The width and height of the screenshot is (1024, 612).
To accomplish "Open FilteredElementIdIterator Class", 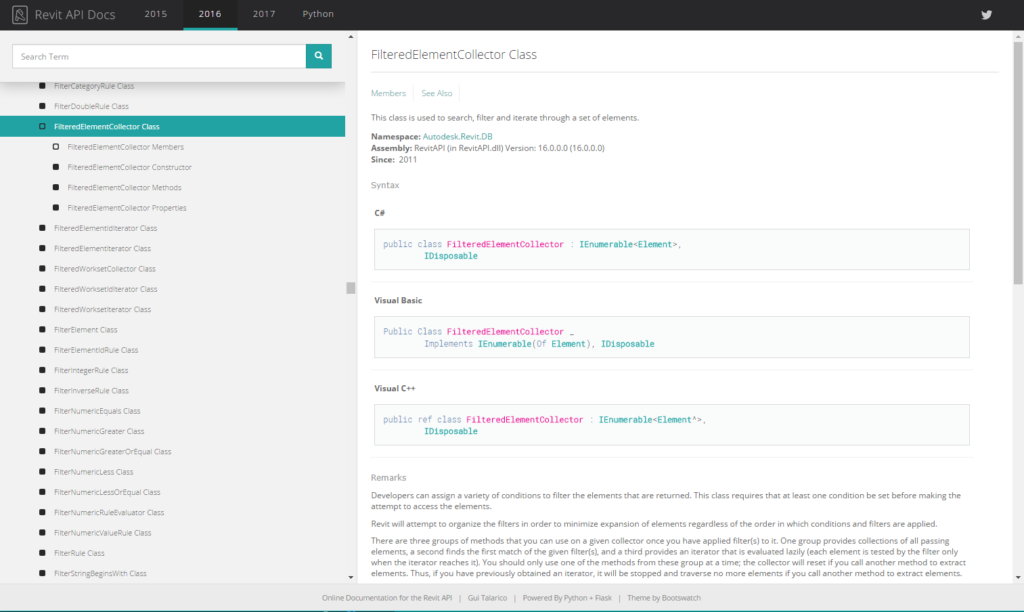I will [106, 228].
